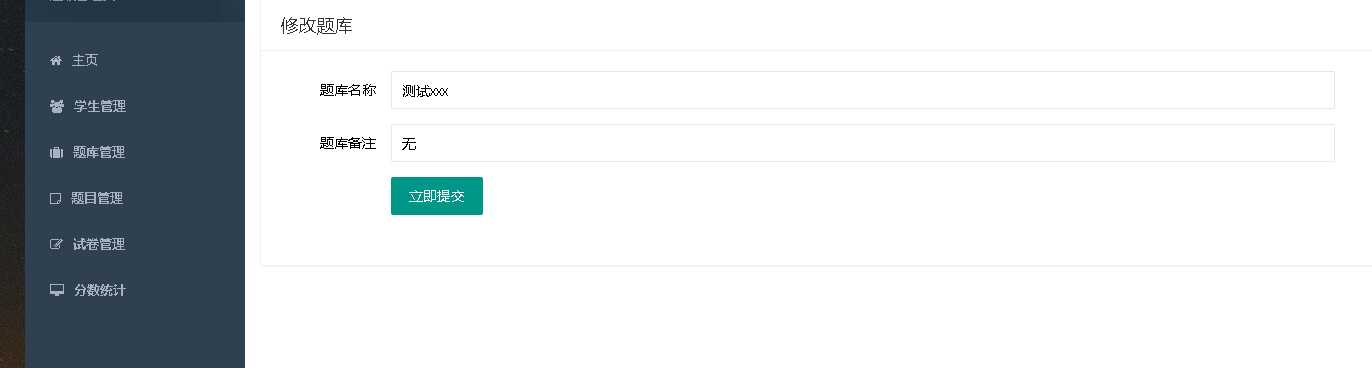Click the 修改题库 panel heading

click(x=316, y=26)
